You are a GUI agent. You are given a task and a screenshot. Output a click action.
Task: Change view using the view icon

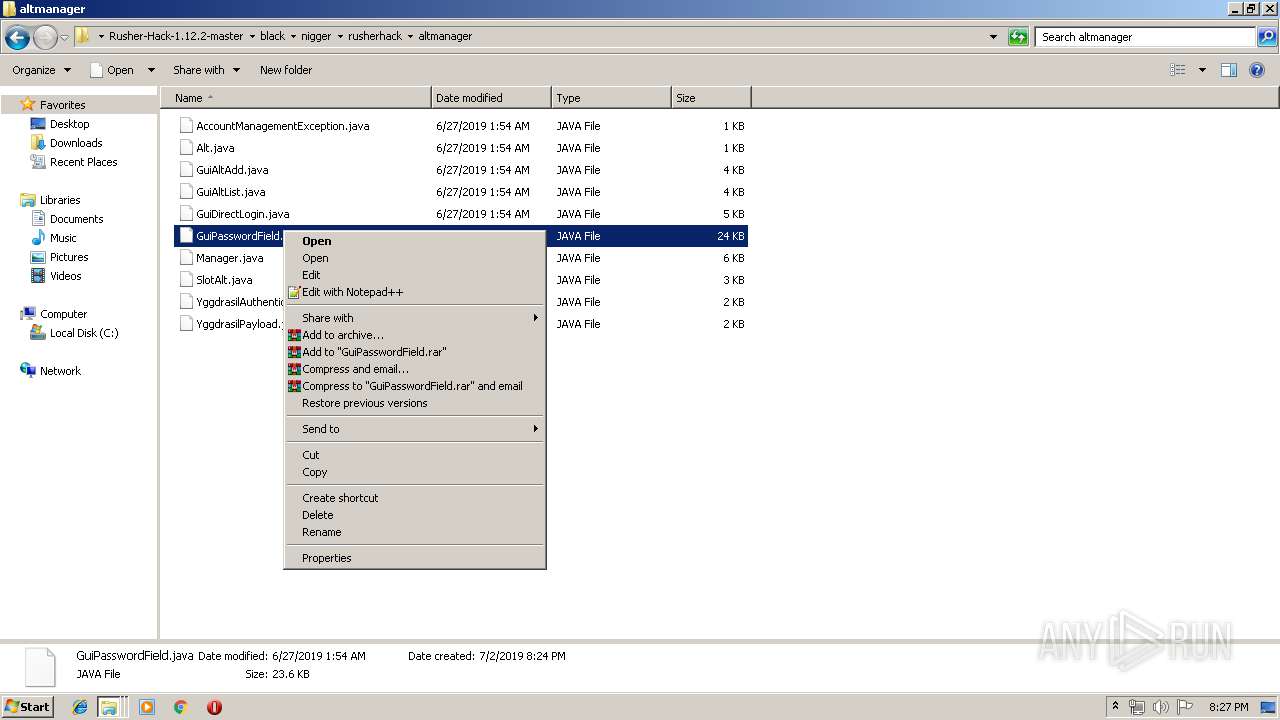[x=1178, y=70]
